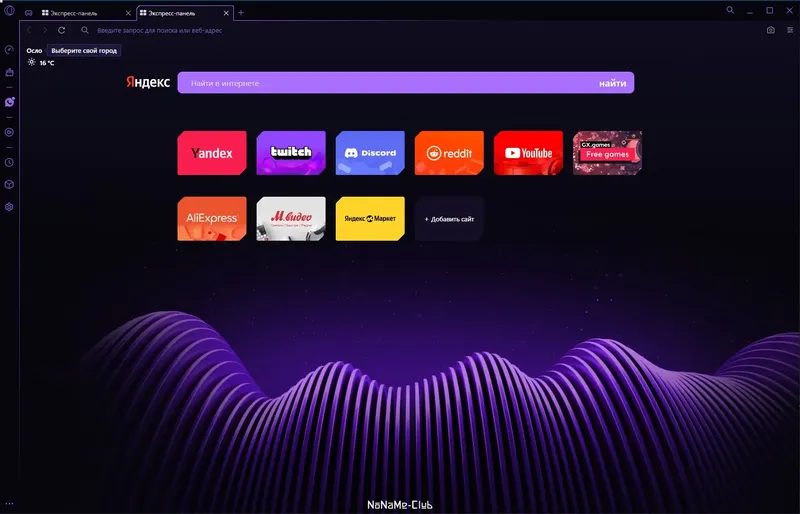Open the Yandex speed dial tile

pos(212,153)
